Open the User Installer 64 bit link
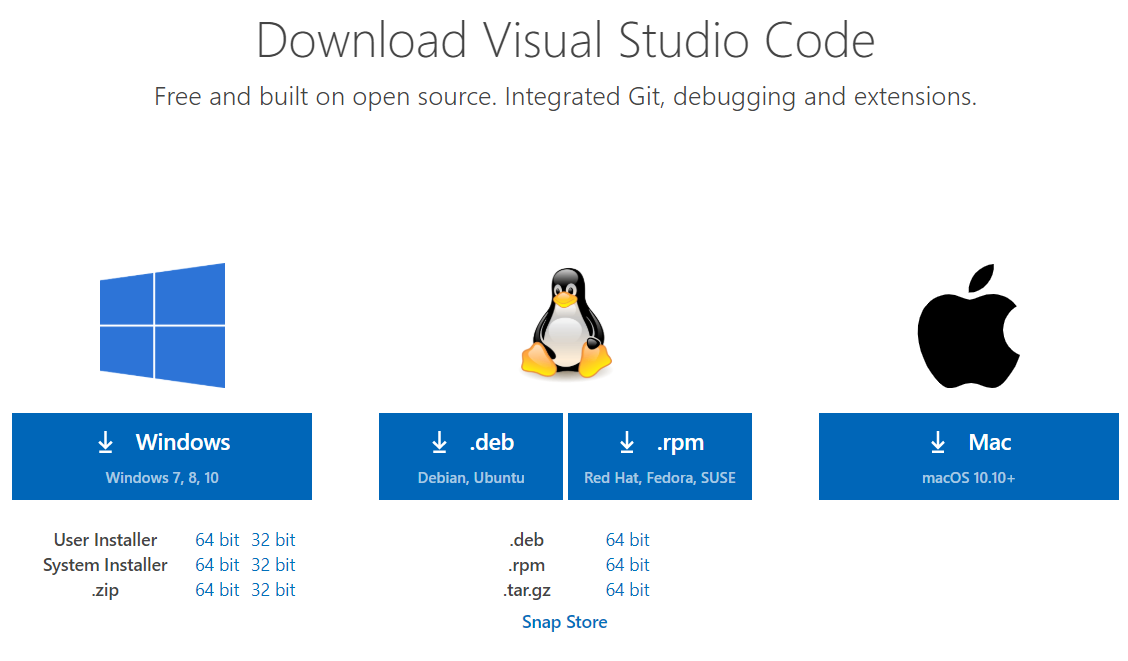The width and height of the screenshot is (1128, 661). click(217, 539)
